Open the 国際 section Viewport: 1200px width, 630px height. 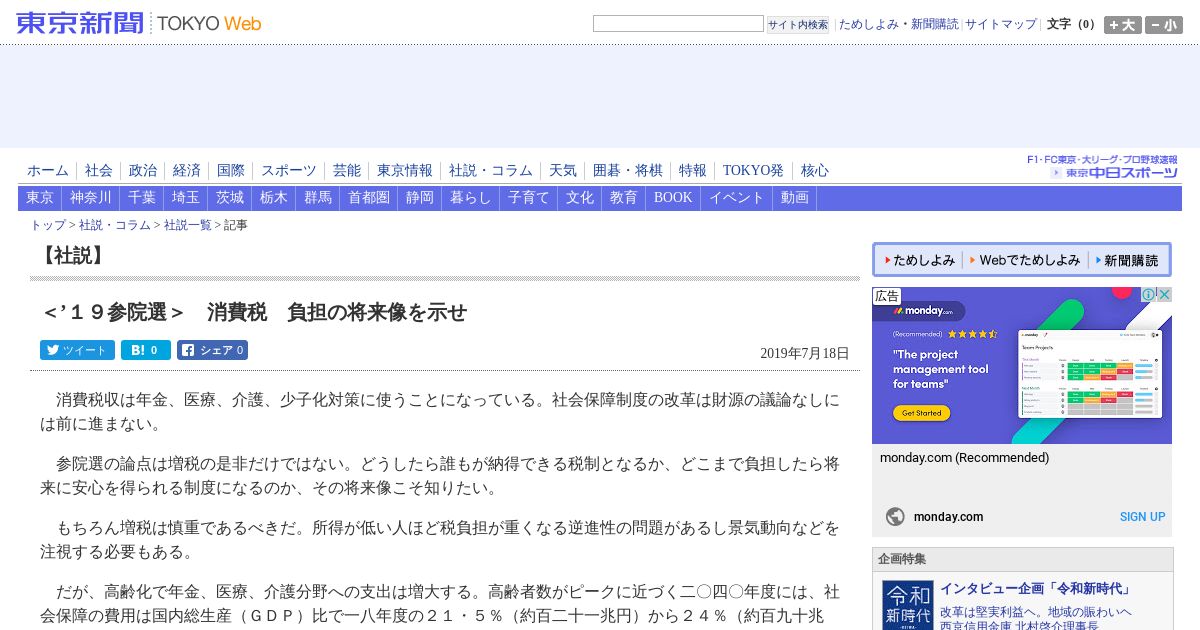[x=231, y=171]
